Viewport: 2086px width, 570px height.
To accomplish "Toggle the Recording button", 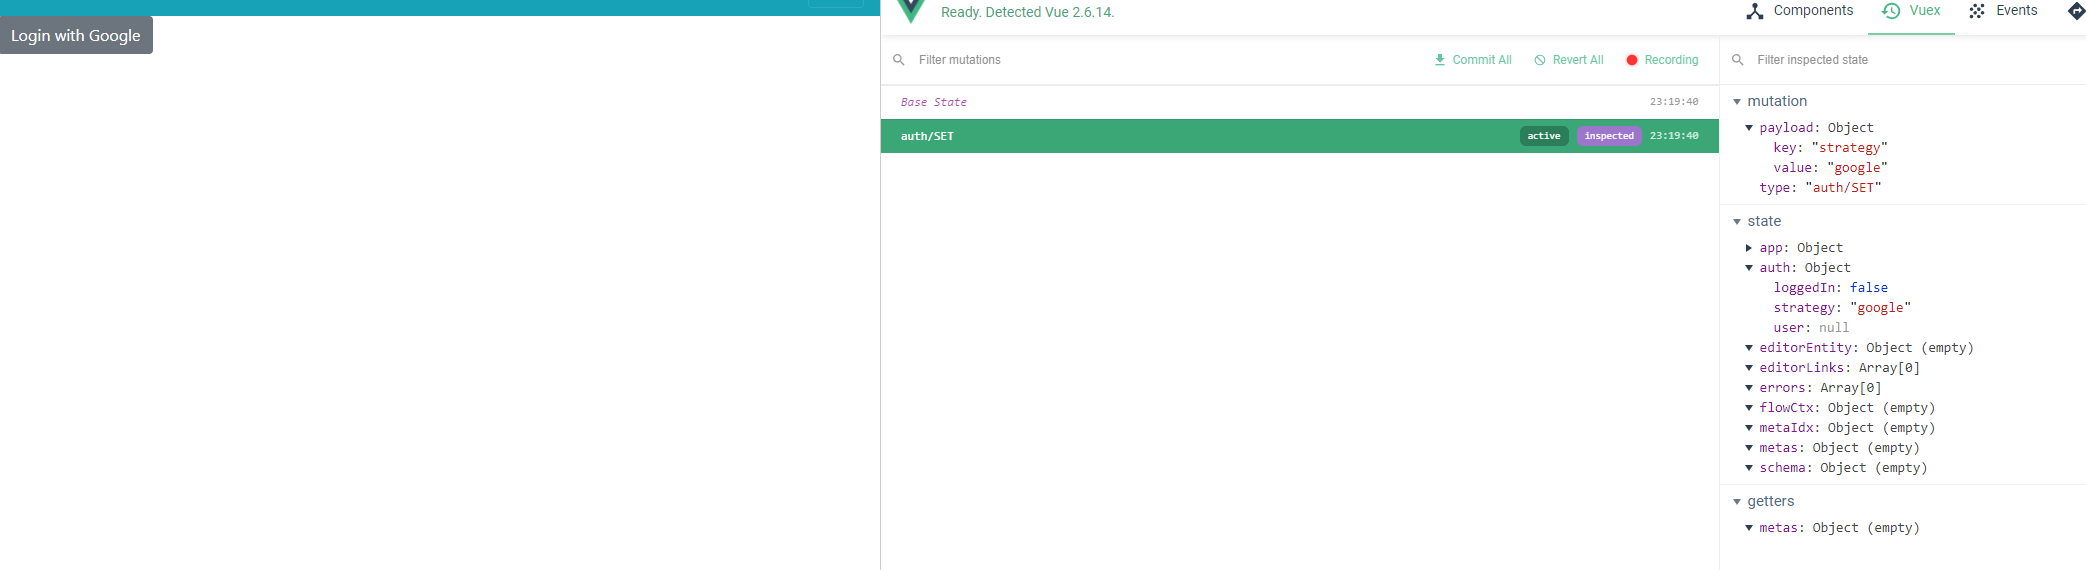I will pos(1662,60).
